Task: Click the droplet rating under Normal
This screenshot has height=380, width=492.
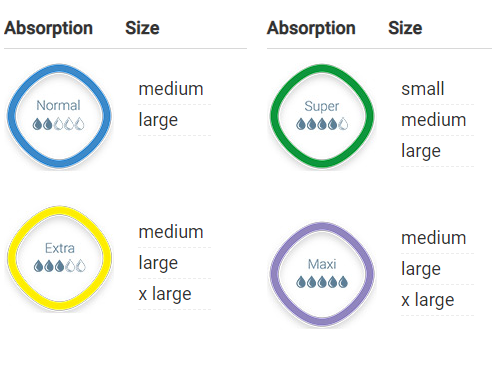Action: coord(58,124)
